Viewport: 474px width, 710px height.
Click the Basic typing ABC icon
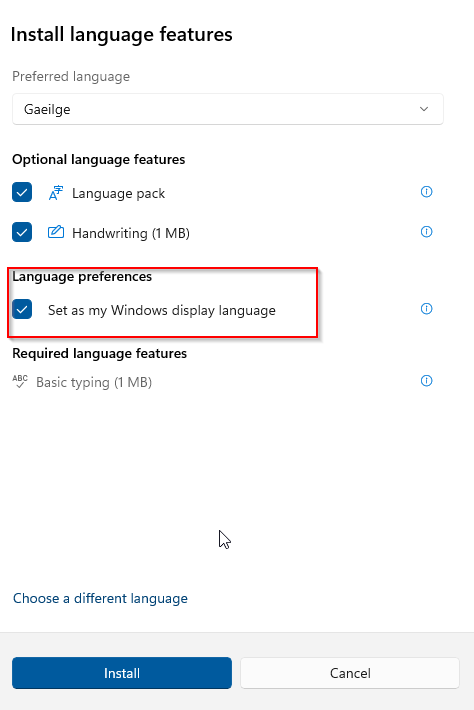click(x=20, y=381)
